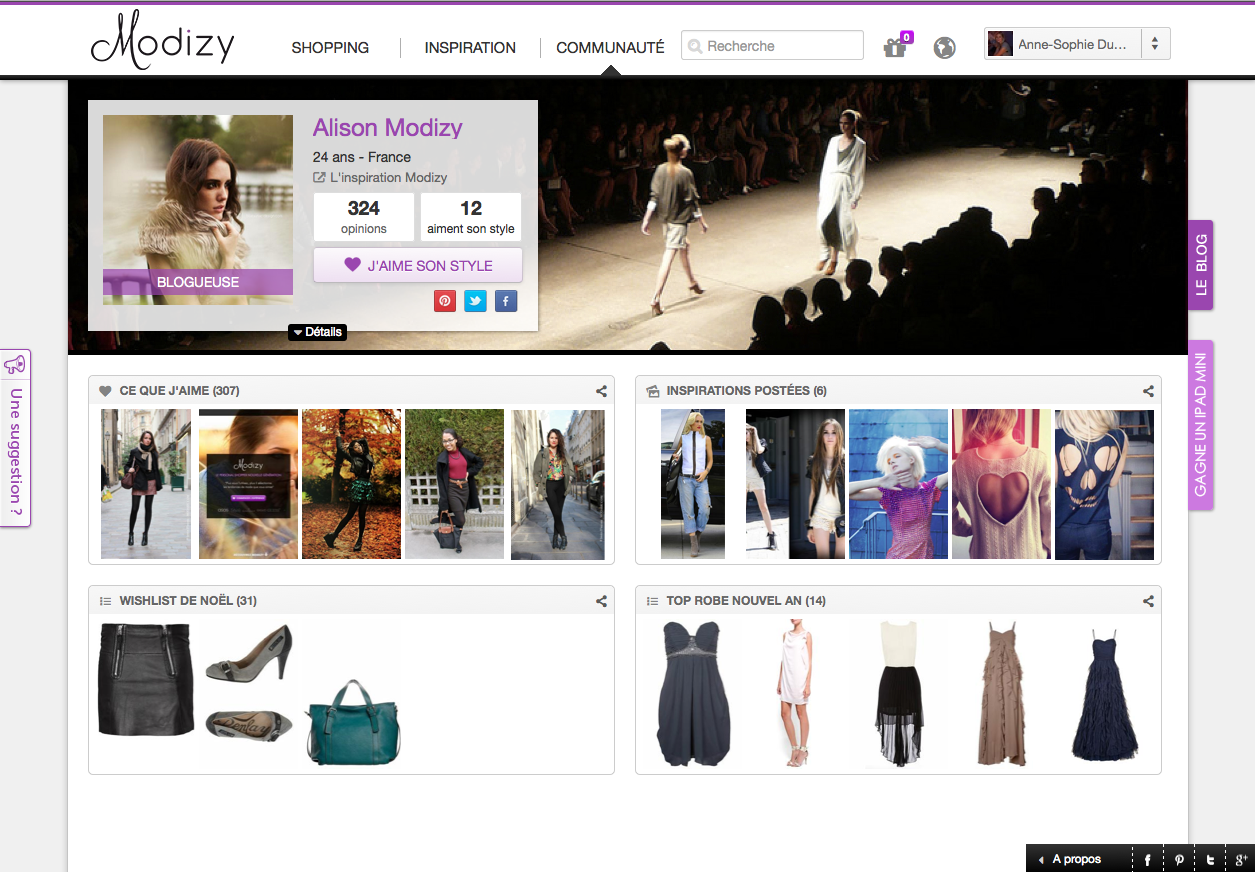Click the gift box icon in header
Viewport: 1255px width, 872px height.
(894, 48)
